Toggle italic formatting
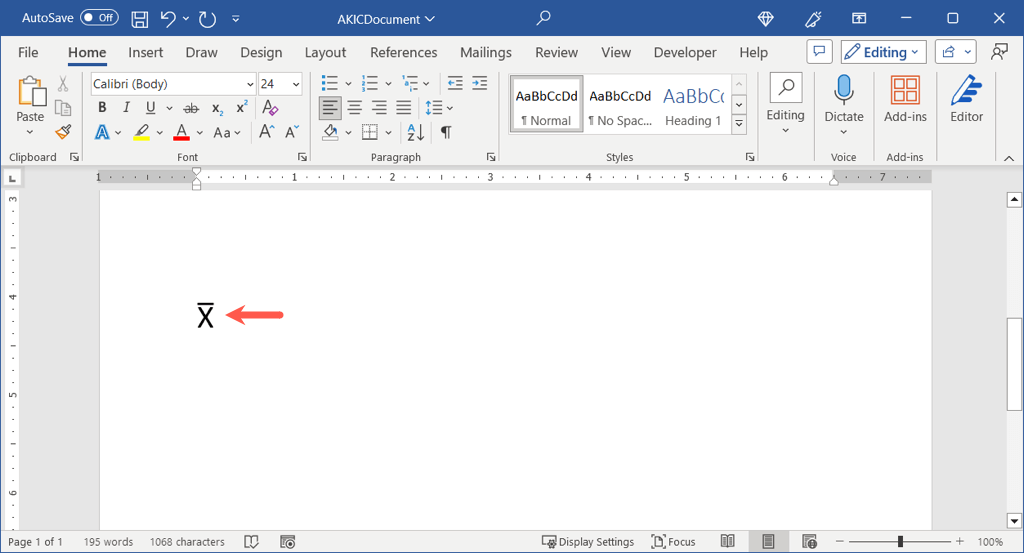This screenshot has height=553, width=1024. pyautogui.click(x=126, y=108)
